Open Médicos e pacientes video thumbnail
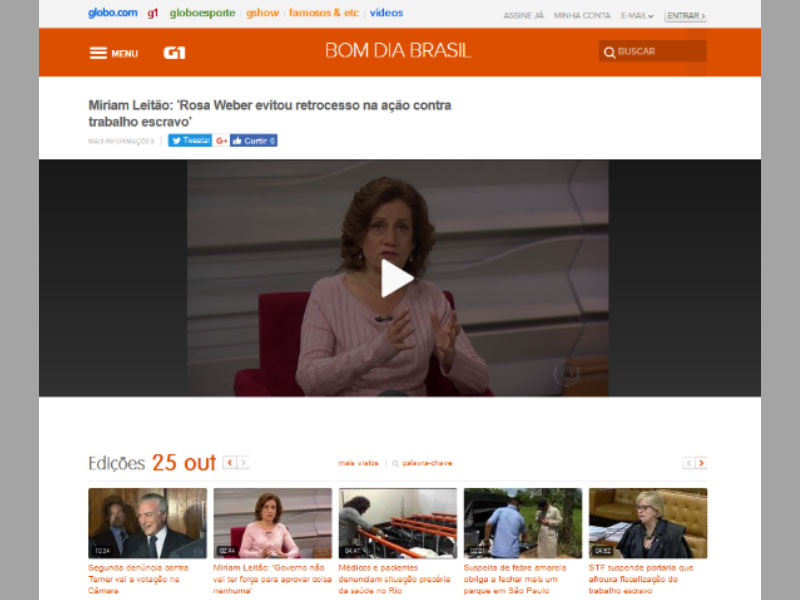Image resolution: width=800 pixels, height=600 pixels. pyautogui.click(x=397, y=523)
